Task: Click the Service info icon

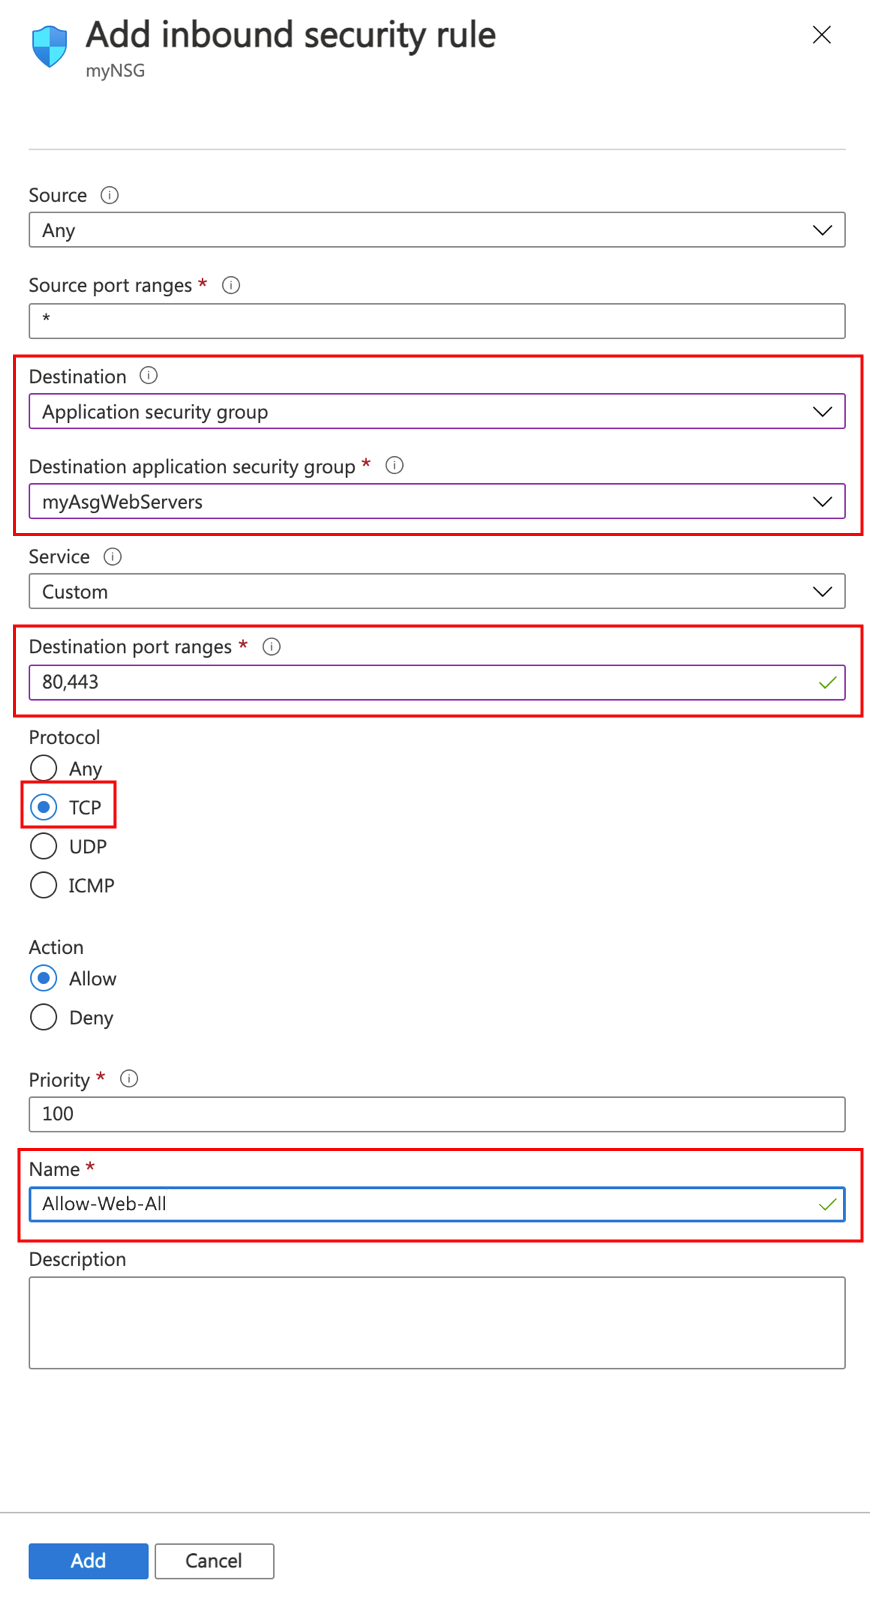Action: click(x=113, y=556)
